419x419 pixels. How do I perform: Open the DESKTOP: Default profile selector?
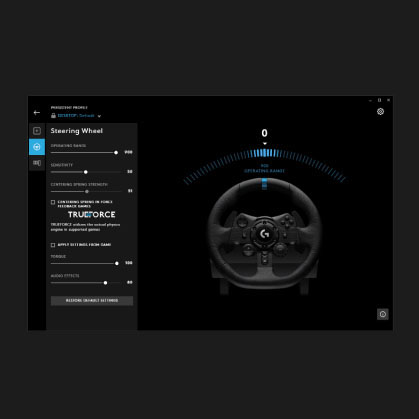coord(76,116)
